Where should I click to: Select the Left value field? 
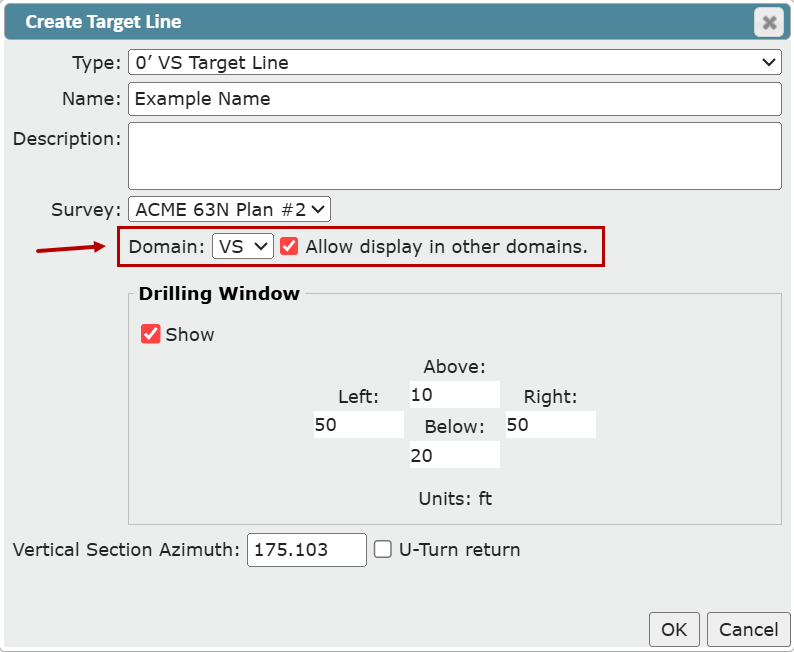(x=359, y=424)
